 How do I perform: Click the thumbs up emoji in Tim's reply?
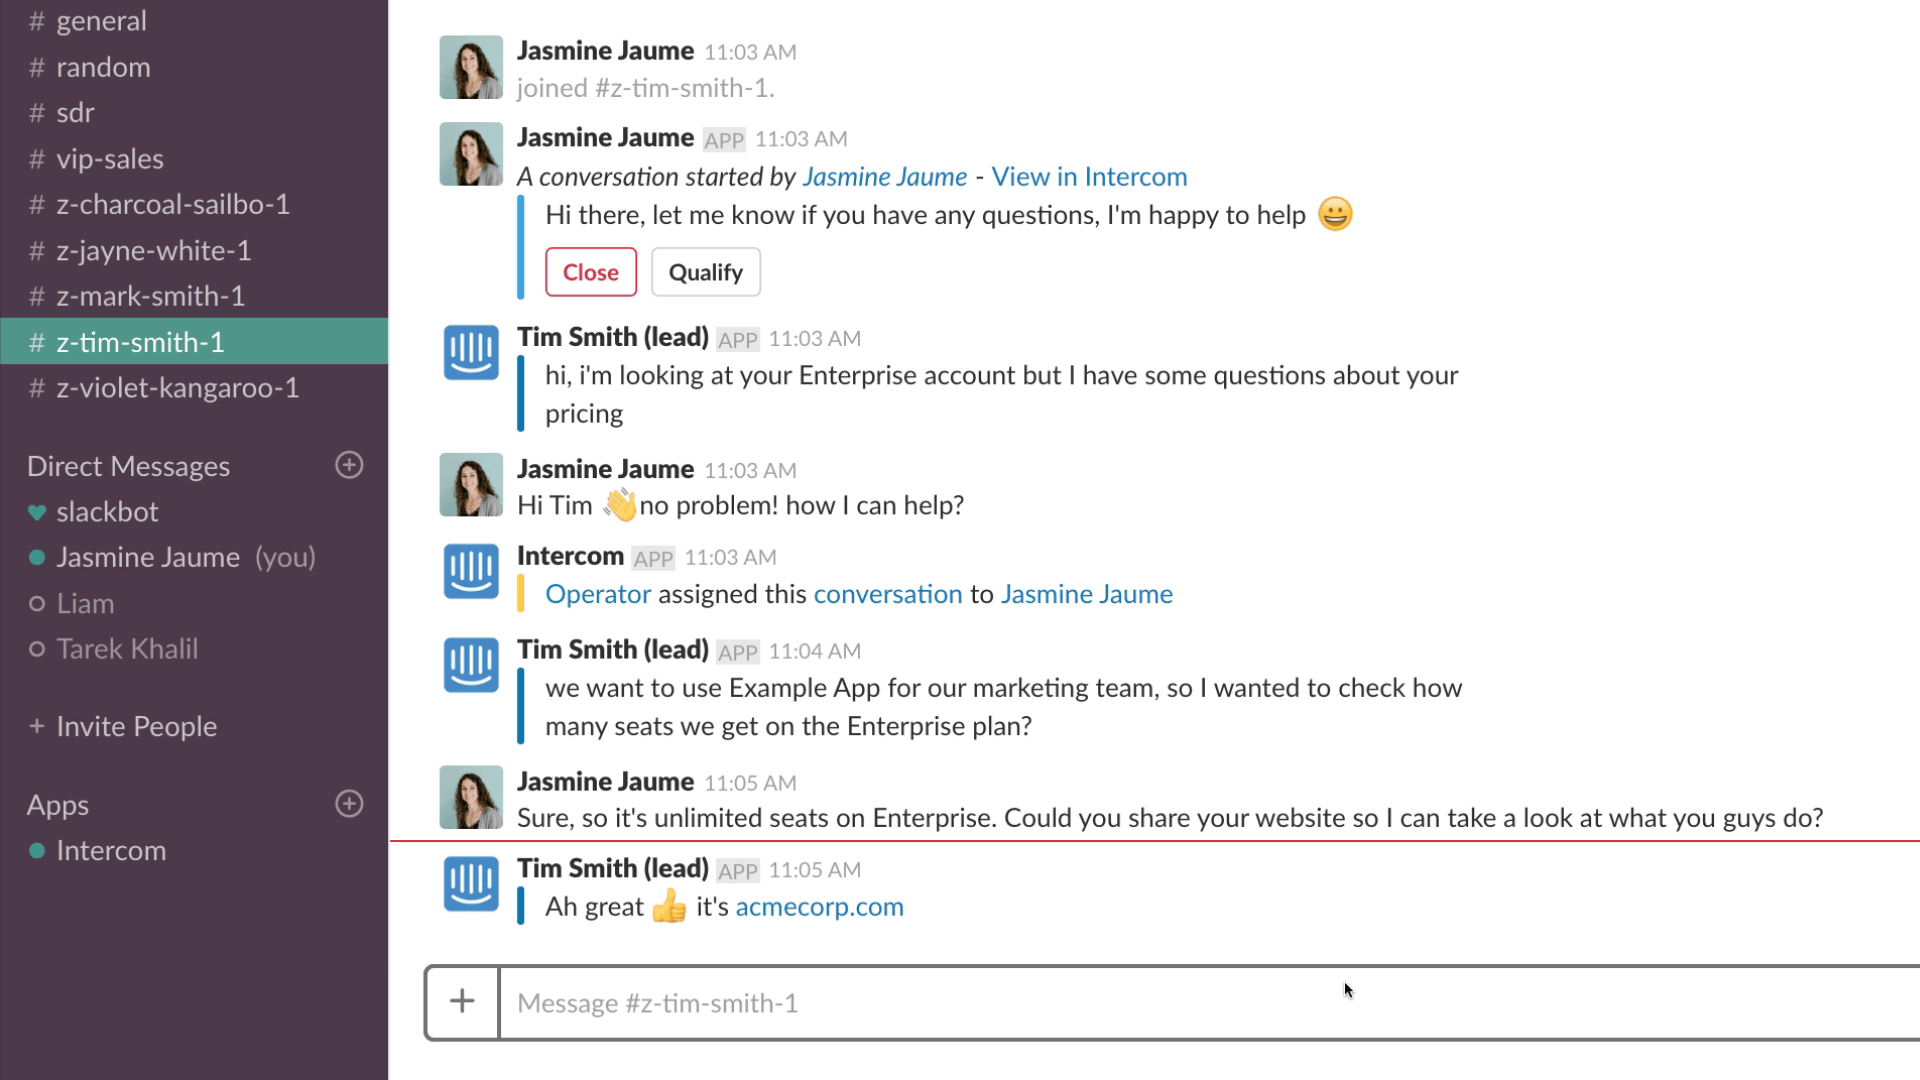click(x=669, y=907)
